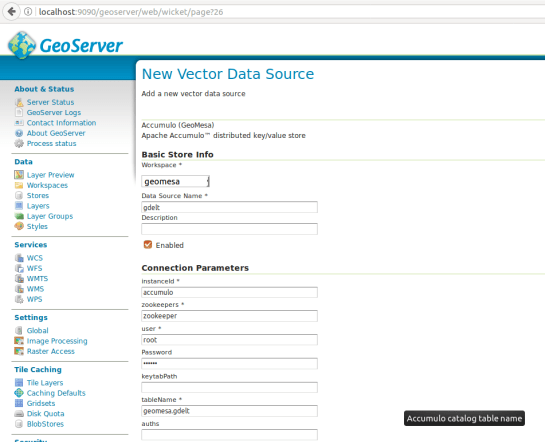This screenshot has width=545, height=442.
Task: Click the WMTS service icon
Action: tap(19, 279)
